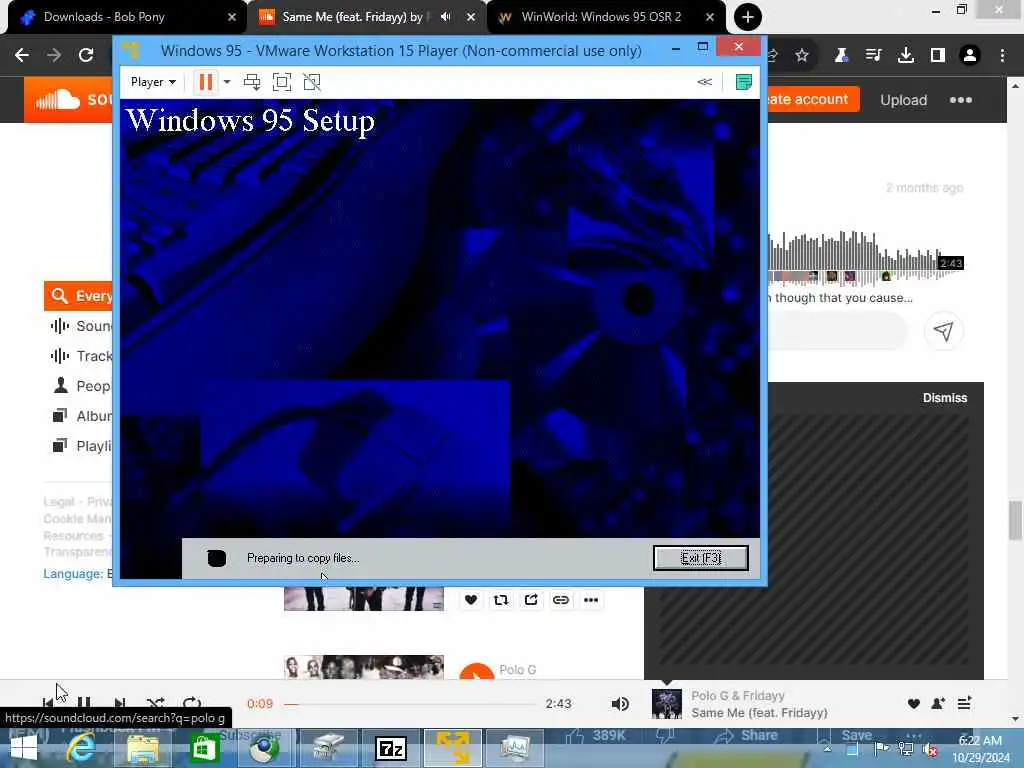Open File Explorer from taskbar
1024x768 pixels.
(x=142, y=748)
